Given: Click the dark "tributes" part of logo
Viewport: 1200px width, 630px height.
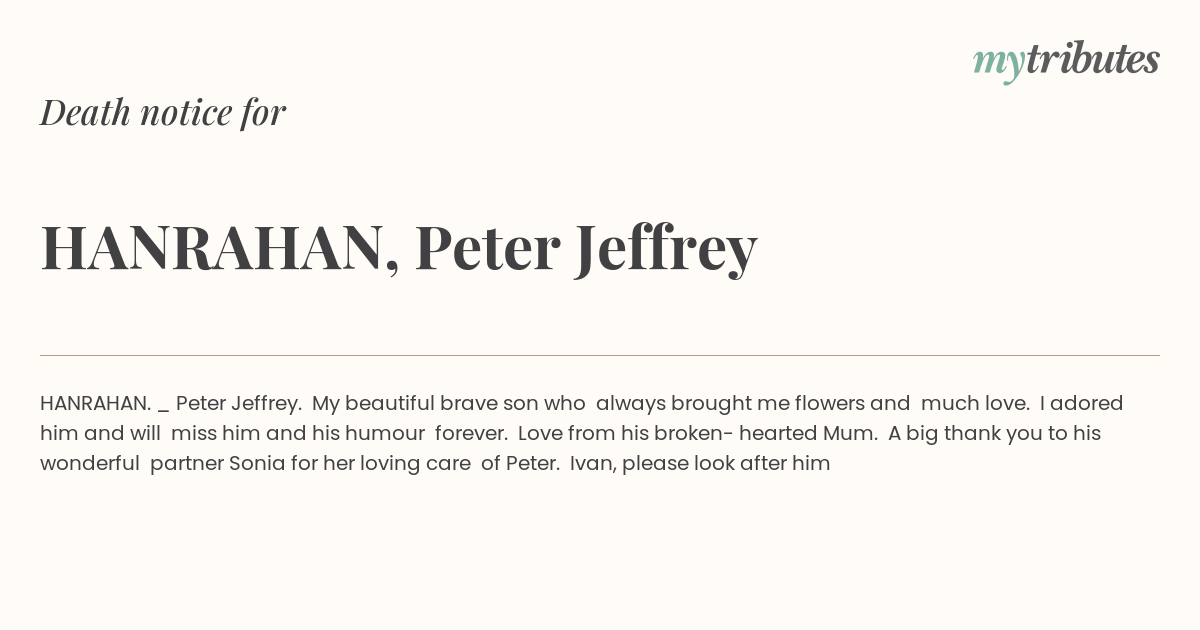Looking at the screenshot, I should (x=1092, y=59).
